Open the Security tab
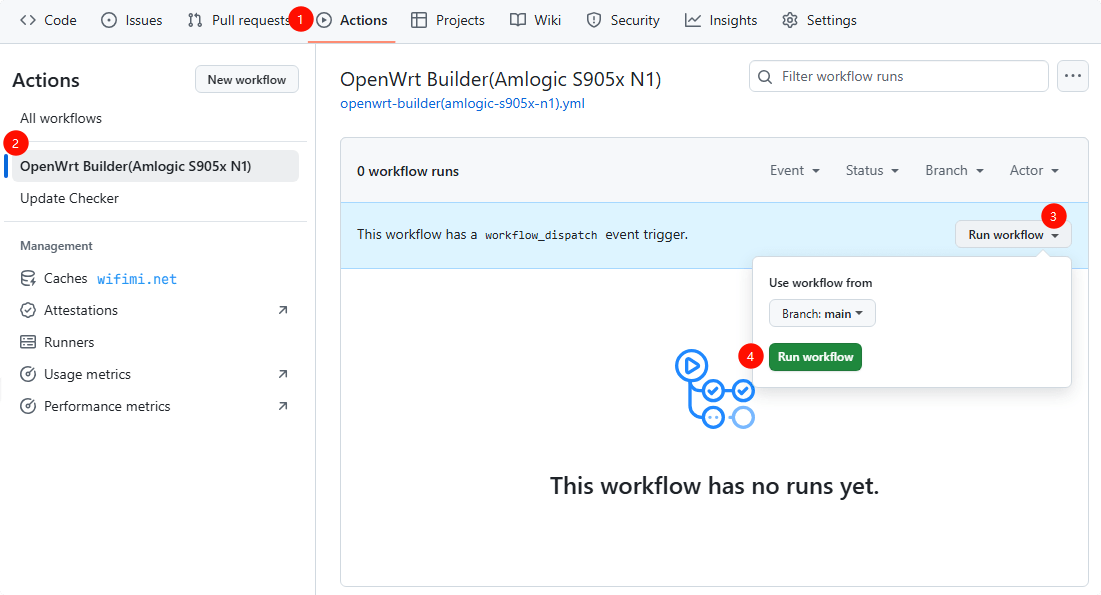The image size is (1101, 595). pyautogui.click(x=623, y=20)
